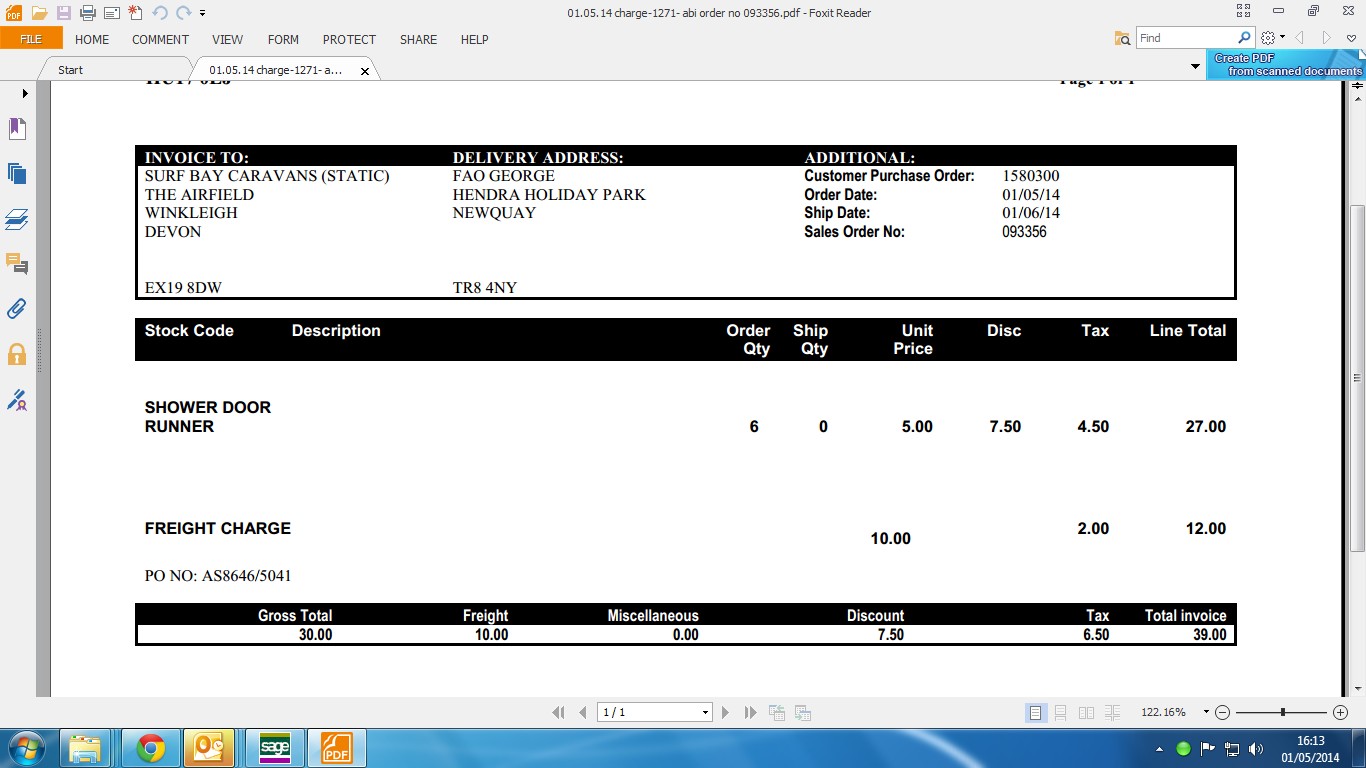Open the HELP ribbon tab
The height and width of the screenshot is (768, 1366).
pyautogui.click(x=474, y=39)
